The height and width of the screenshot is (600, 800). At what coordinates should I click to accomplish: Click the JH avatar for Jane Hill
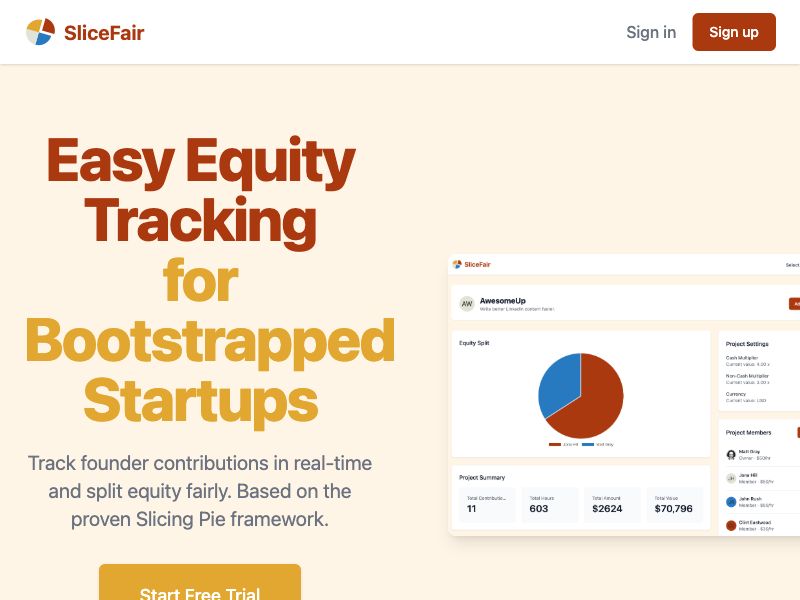coord(731,478)
